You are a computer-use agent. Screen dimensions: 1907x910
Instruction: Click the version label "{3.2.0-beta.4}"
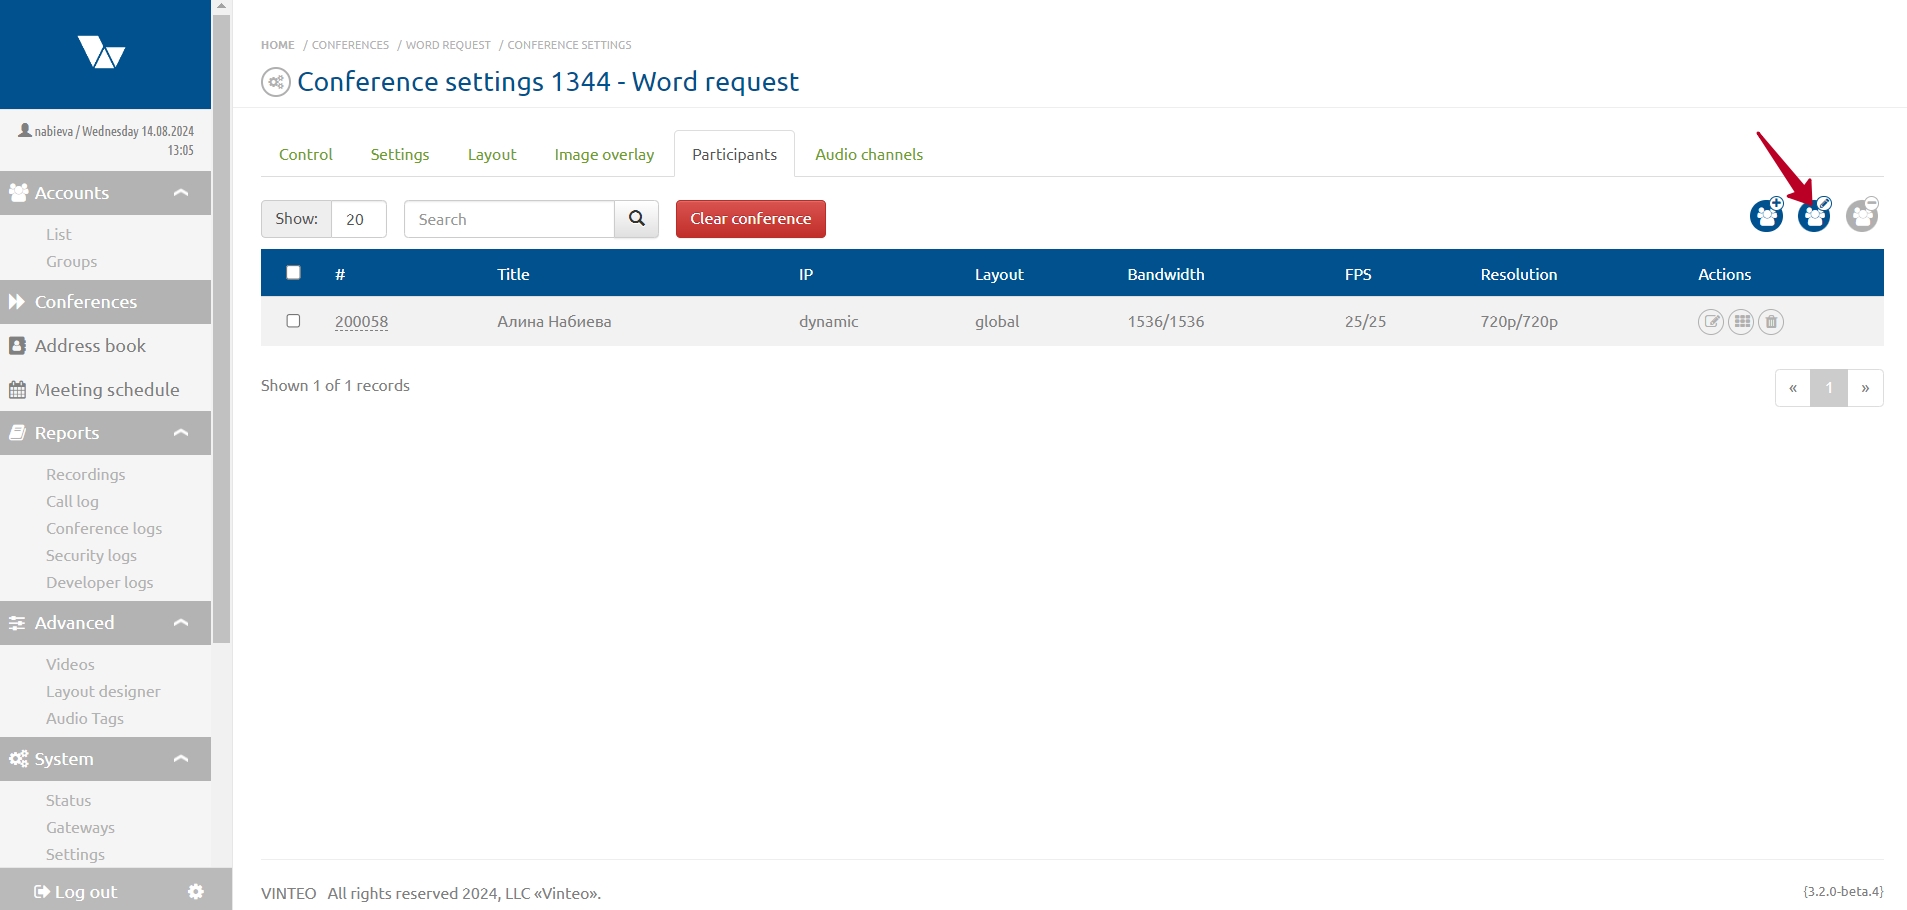coord(1843,891)
